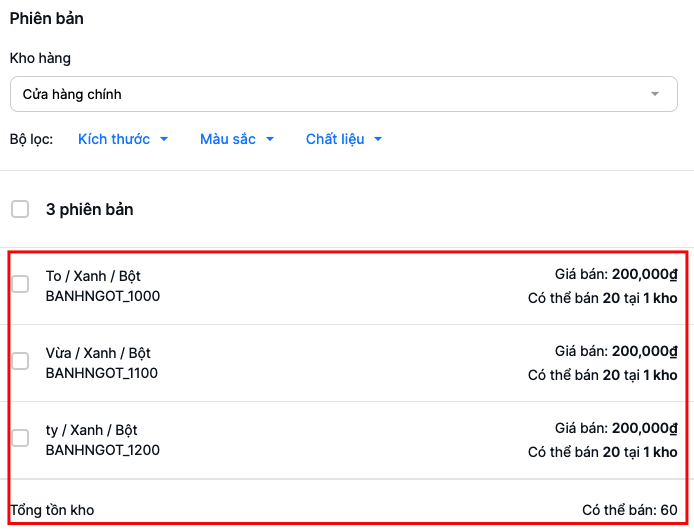694x531 pixels.
Task: Open variant BANHNGOT_1100
Action: [102, 373]
